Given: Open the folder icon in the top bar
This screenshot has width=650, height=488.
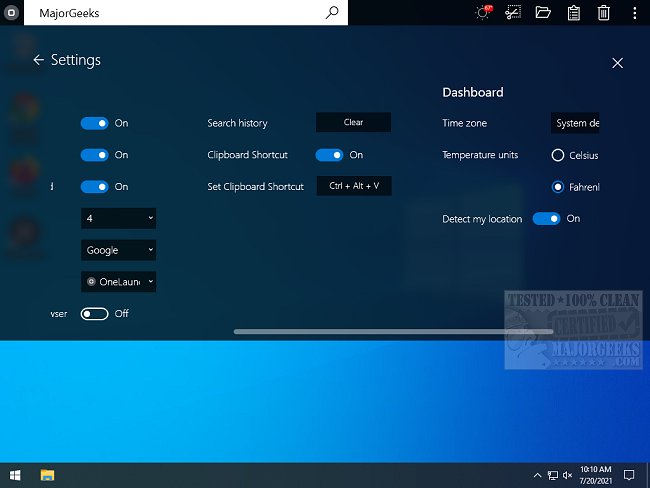Looking at the screenshot, I should click(543, 12).
